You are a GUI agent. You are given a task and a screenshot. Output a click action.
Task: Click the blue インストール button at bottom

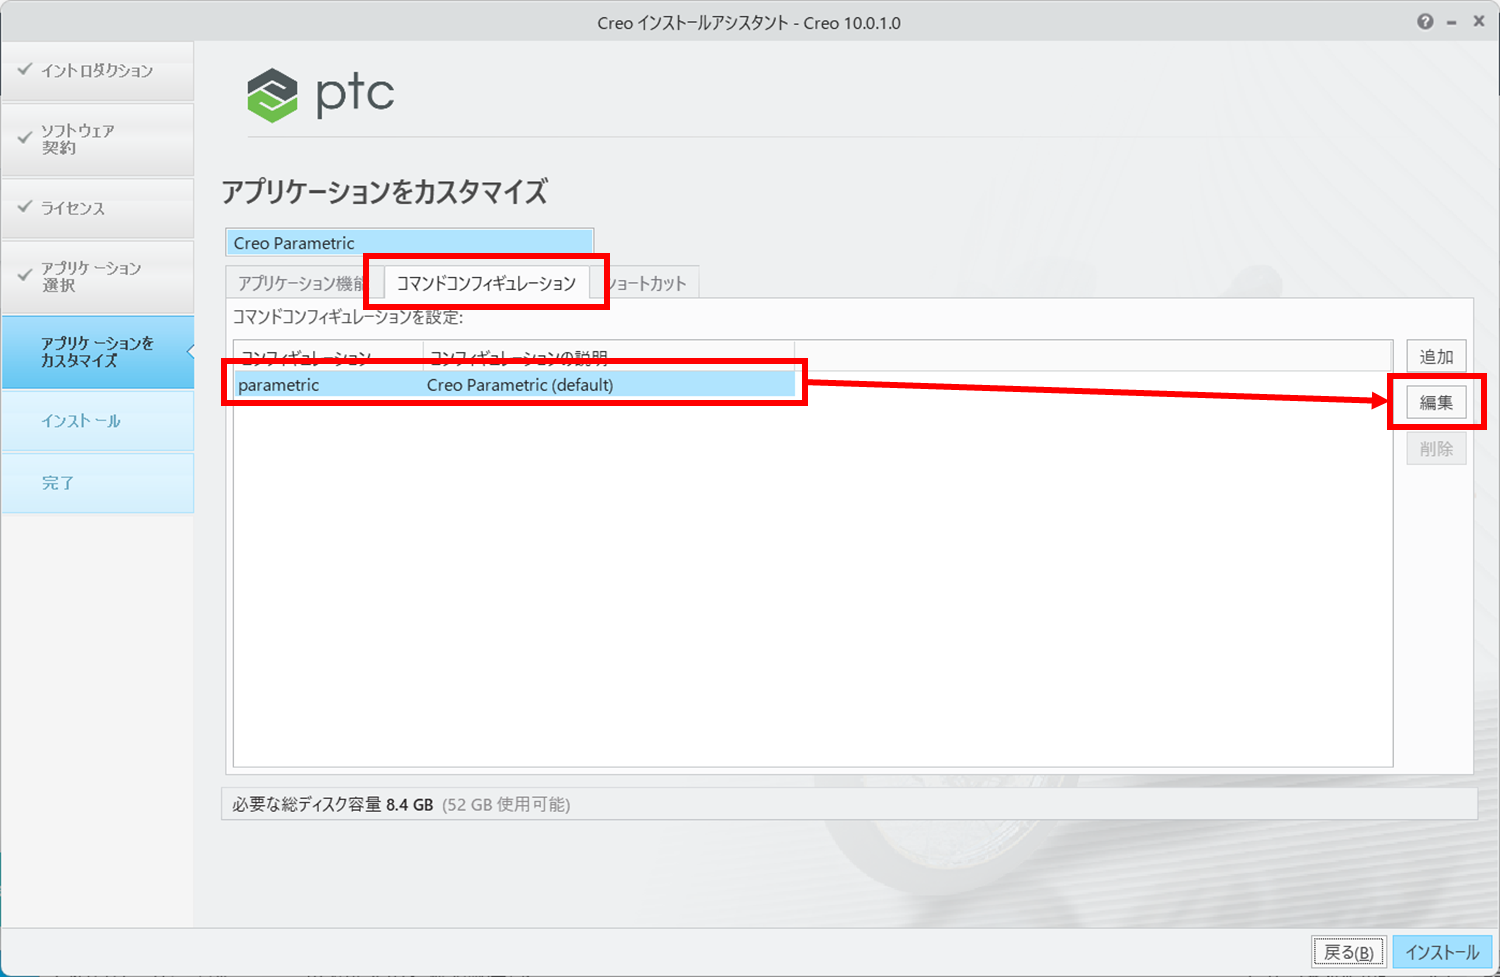click(1441, 952)
